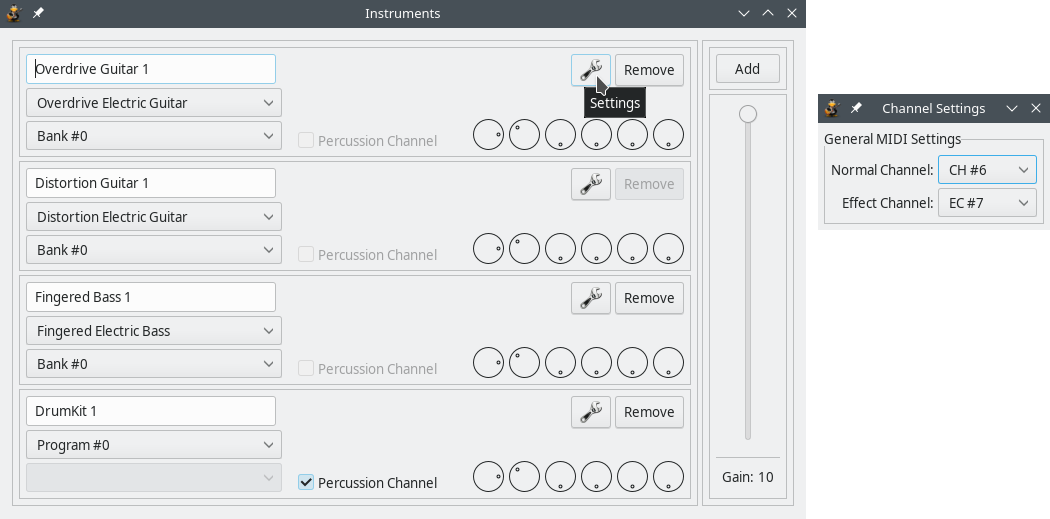Disable Percussion Channel for DrumKit 1
Image resolution: width=1050 pixels, height=519 pixels.
click(x=307, y=483)
